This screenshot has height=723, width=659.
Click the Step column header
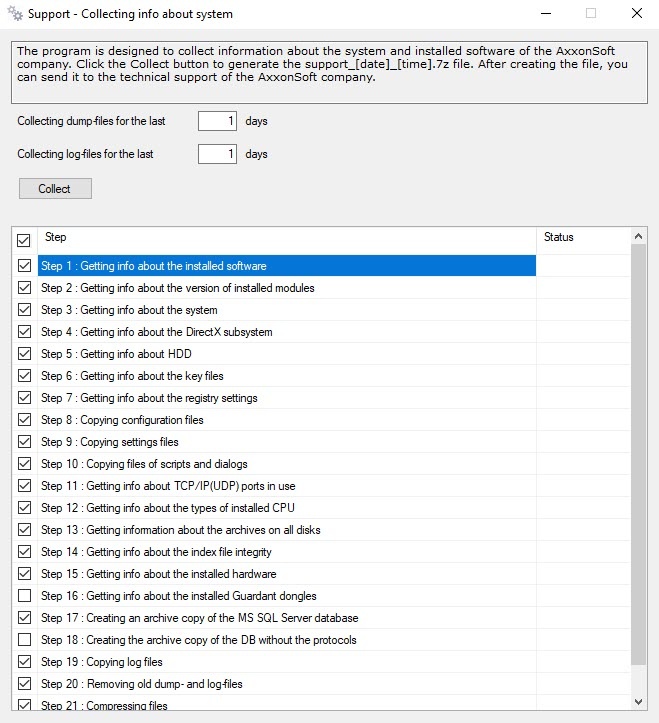click(x=286, y=238)
